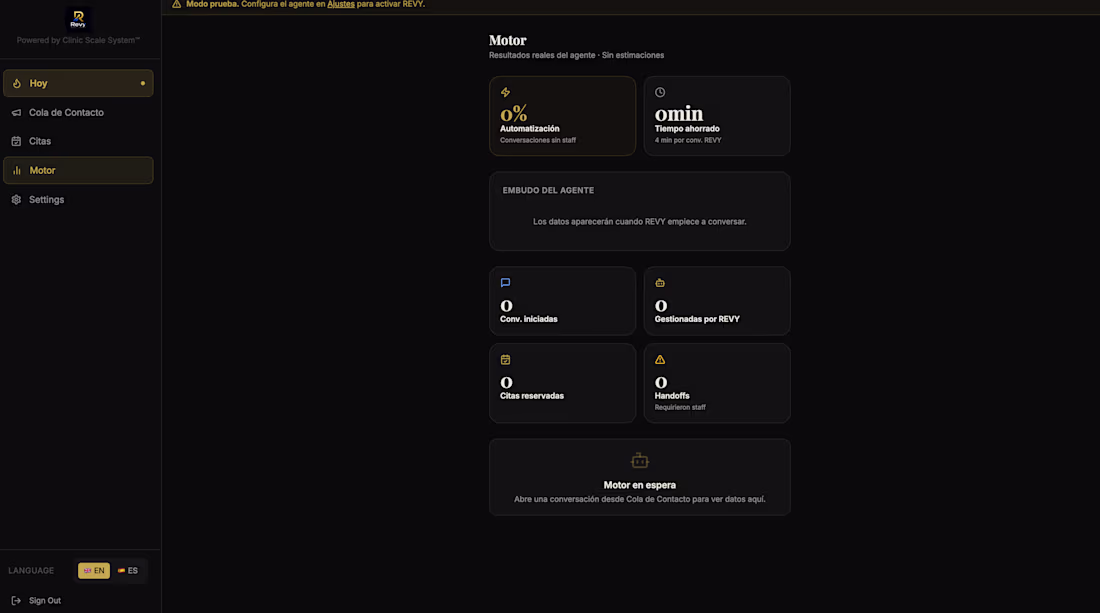1100x613 pixels.
Task: Select the Motor menu item
Action: coord(78,170)
